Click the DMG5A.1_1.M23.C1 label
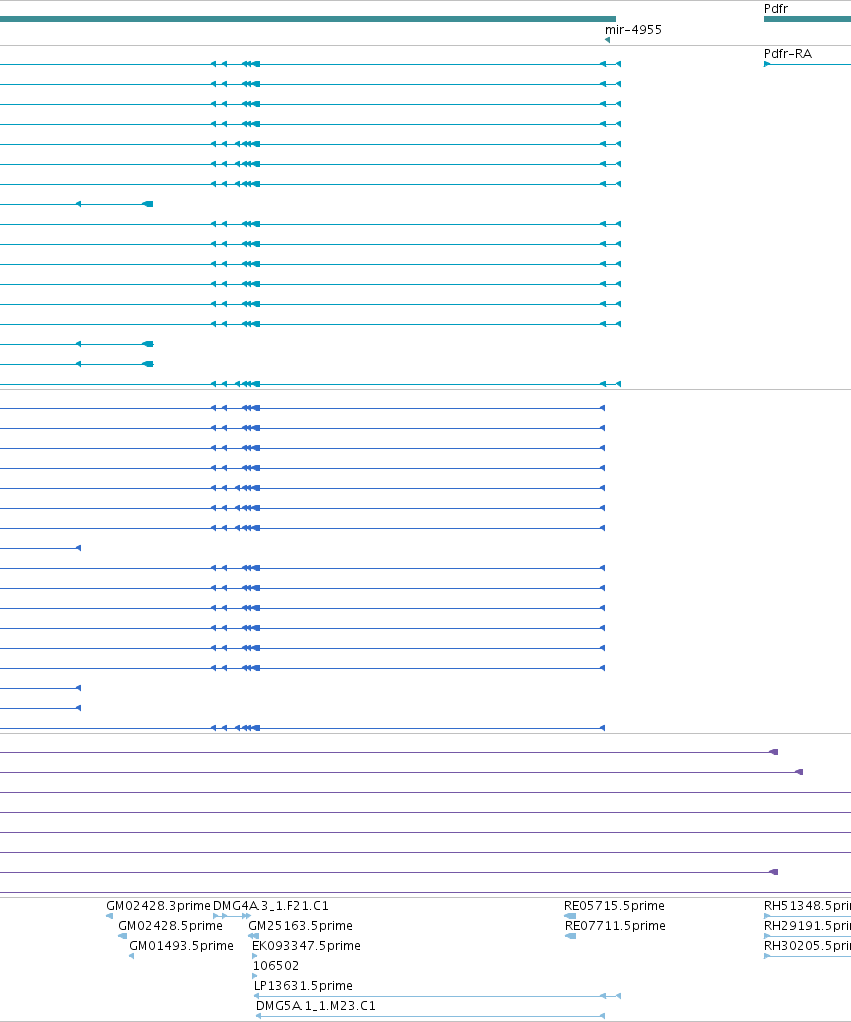Screen dimensions: 851x1022 [x=315, y=1006]
